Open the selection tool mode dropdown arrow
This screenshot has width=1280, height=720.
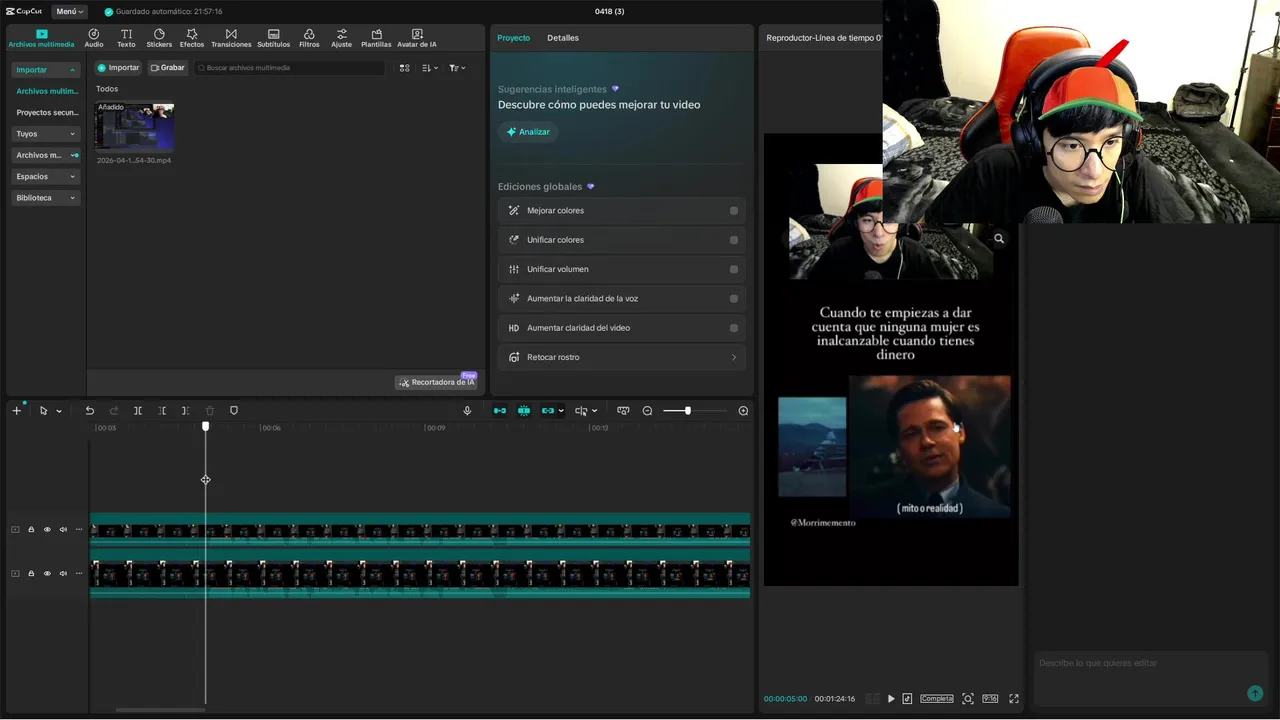point(59,411)
